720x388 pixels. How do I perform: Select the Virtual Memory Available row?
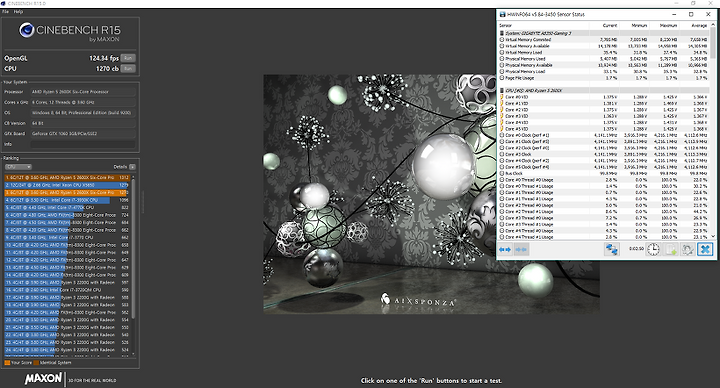(x=604, y=46)
